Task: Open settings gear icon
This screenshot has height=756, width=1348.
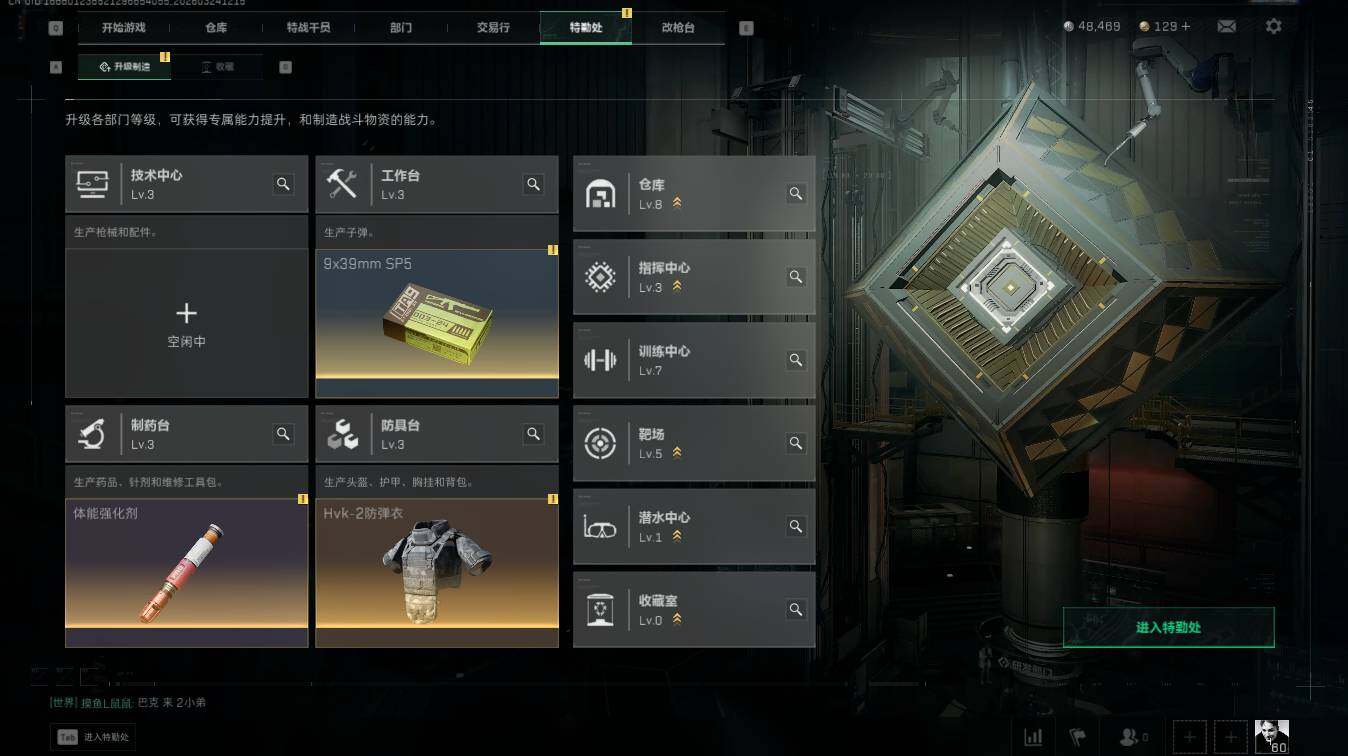Action: coord(1273,26)
